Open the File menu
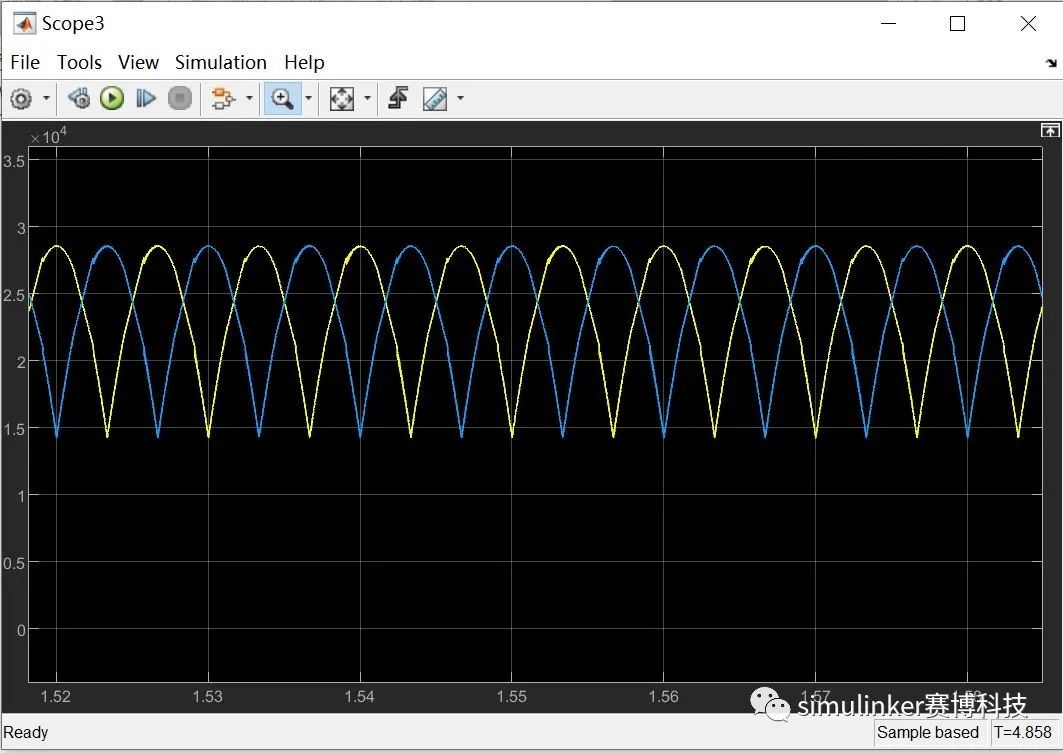The image size is (1063, 753). click(x=25, y=62)
